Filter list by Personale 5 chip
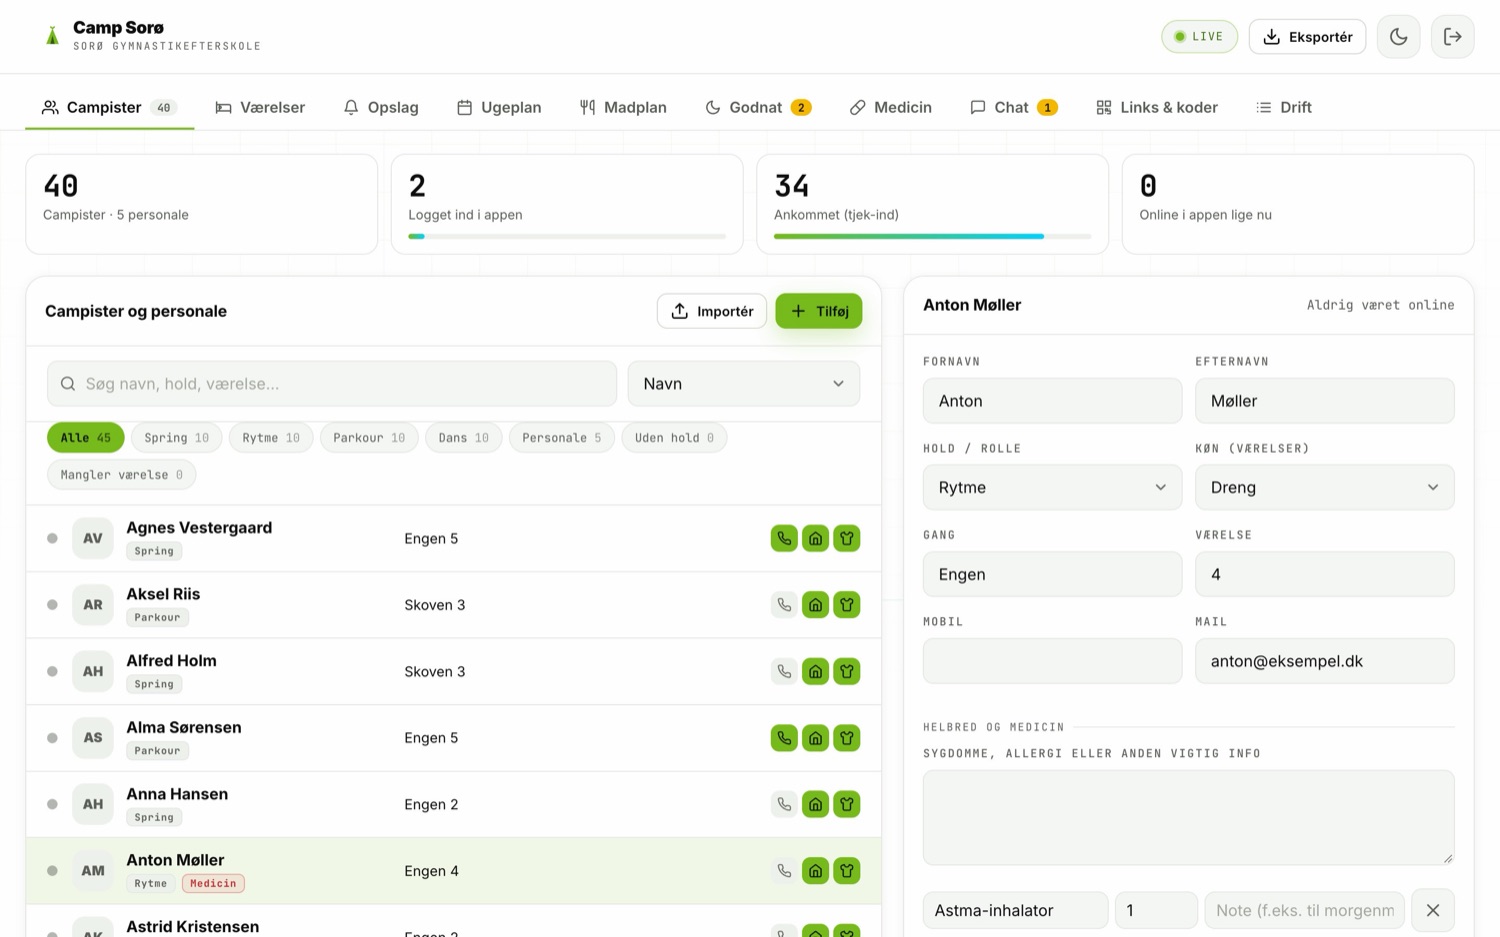 point(561,438)
